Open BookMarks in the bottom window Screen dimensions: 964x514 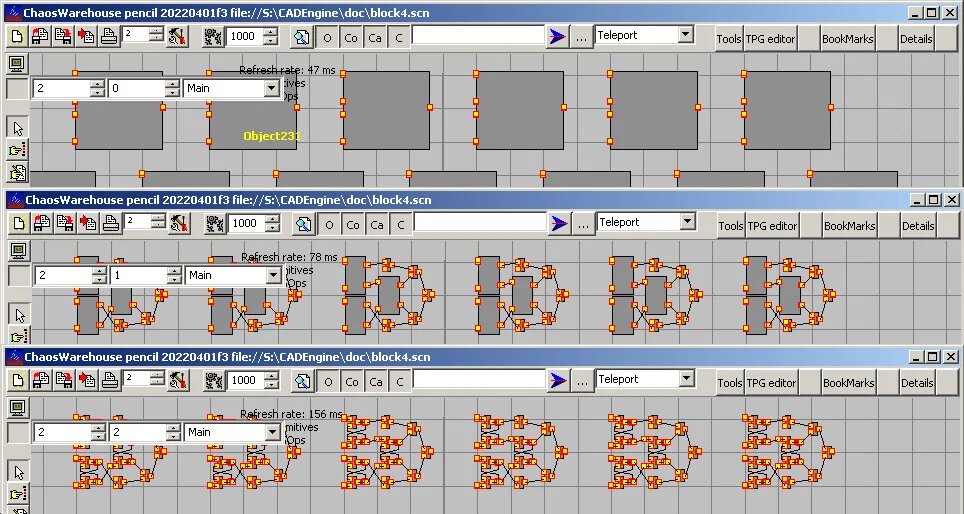(x=848, y=383)
